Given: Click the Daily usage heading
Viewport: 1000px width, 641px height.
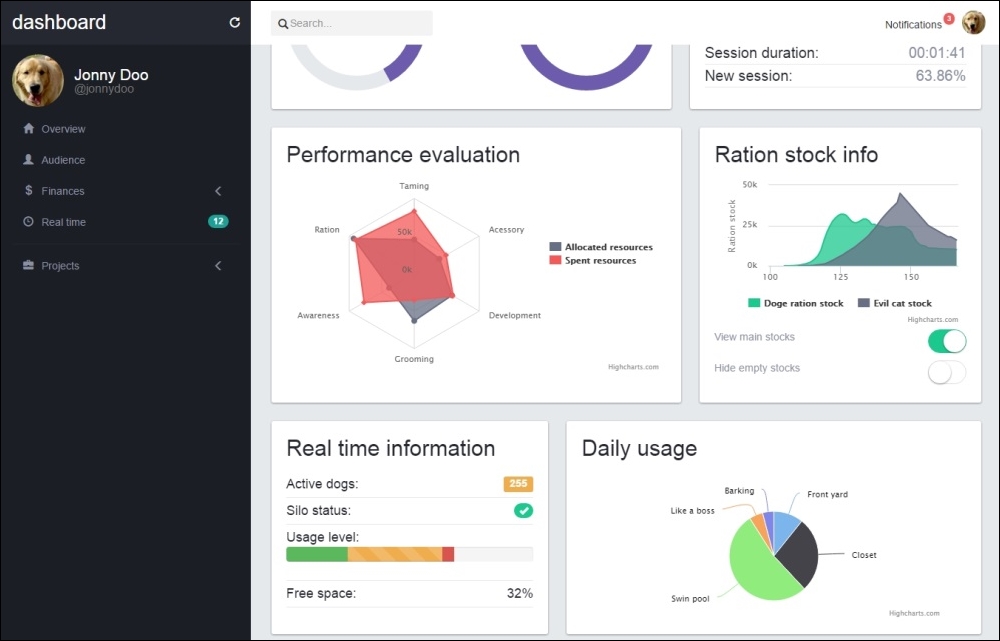Looking at the screenshot, I should [639, 448].
